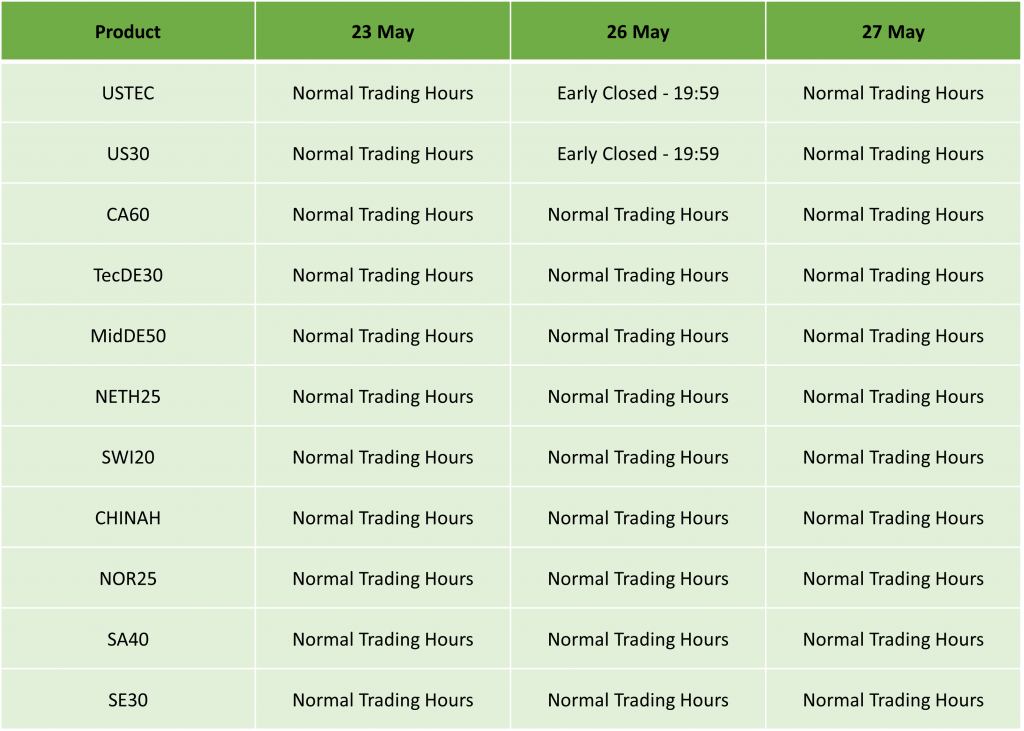Click the SWI20 product cell
The height and width of the screenshot is (731, 1024).
pyautogui.click(x=128, y=457)
